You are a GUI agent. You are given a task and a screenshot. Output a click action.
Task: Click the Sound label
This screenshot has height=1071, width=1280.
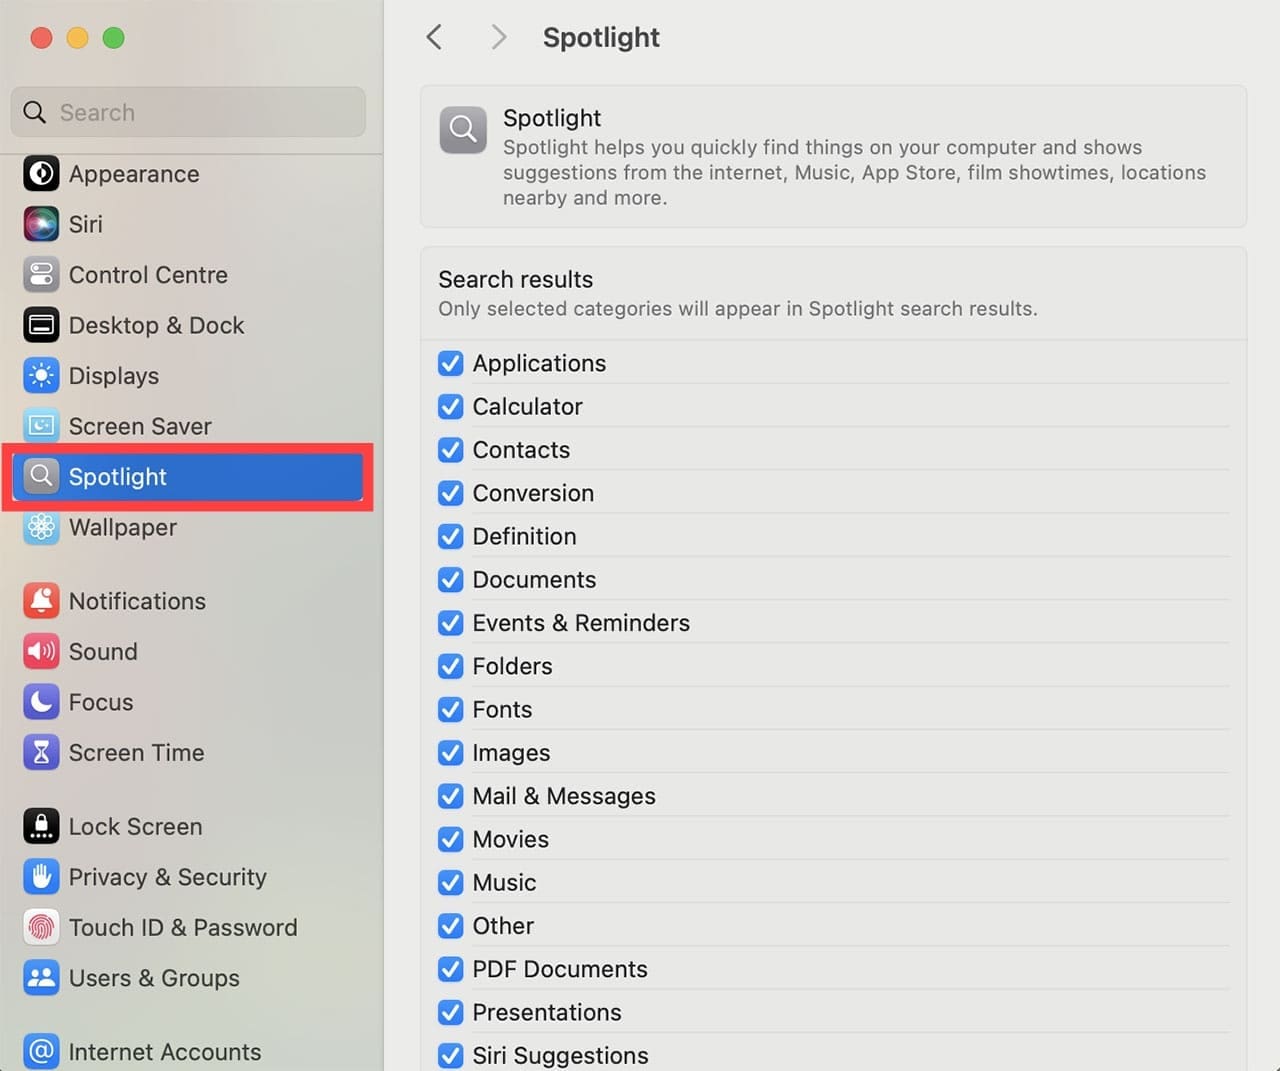point(103,652)
